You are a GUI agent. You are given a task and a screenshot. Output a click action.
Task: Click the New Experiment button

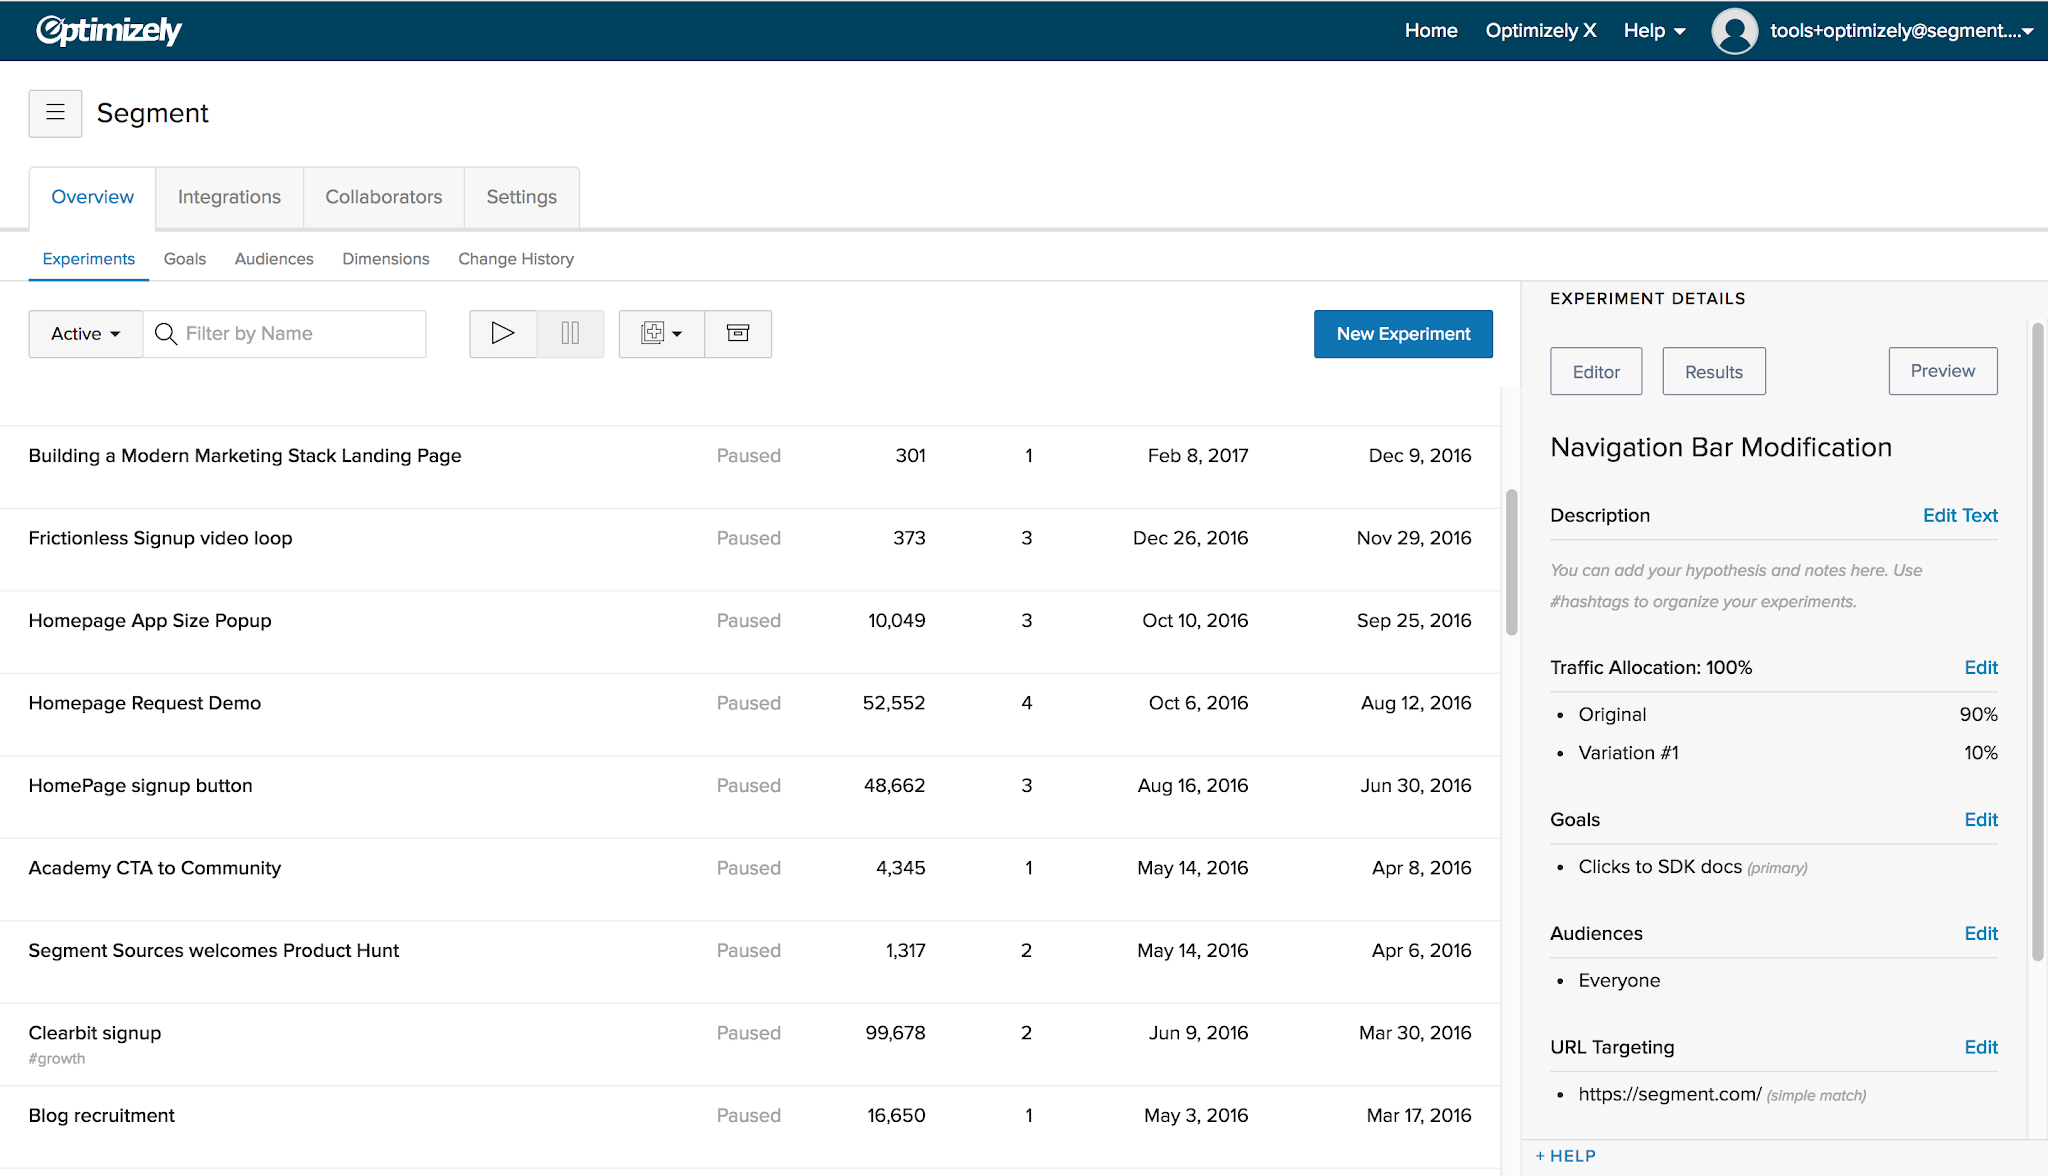coord(1402,333)
